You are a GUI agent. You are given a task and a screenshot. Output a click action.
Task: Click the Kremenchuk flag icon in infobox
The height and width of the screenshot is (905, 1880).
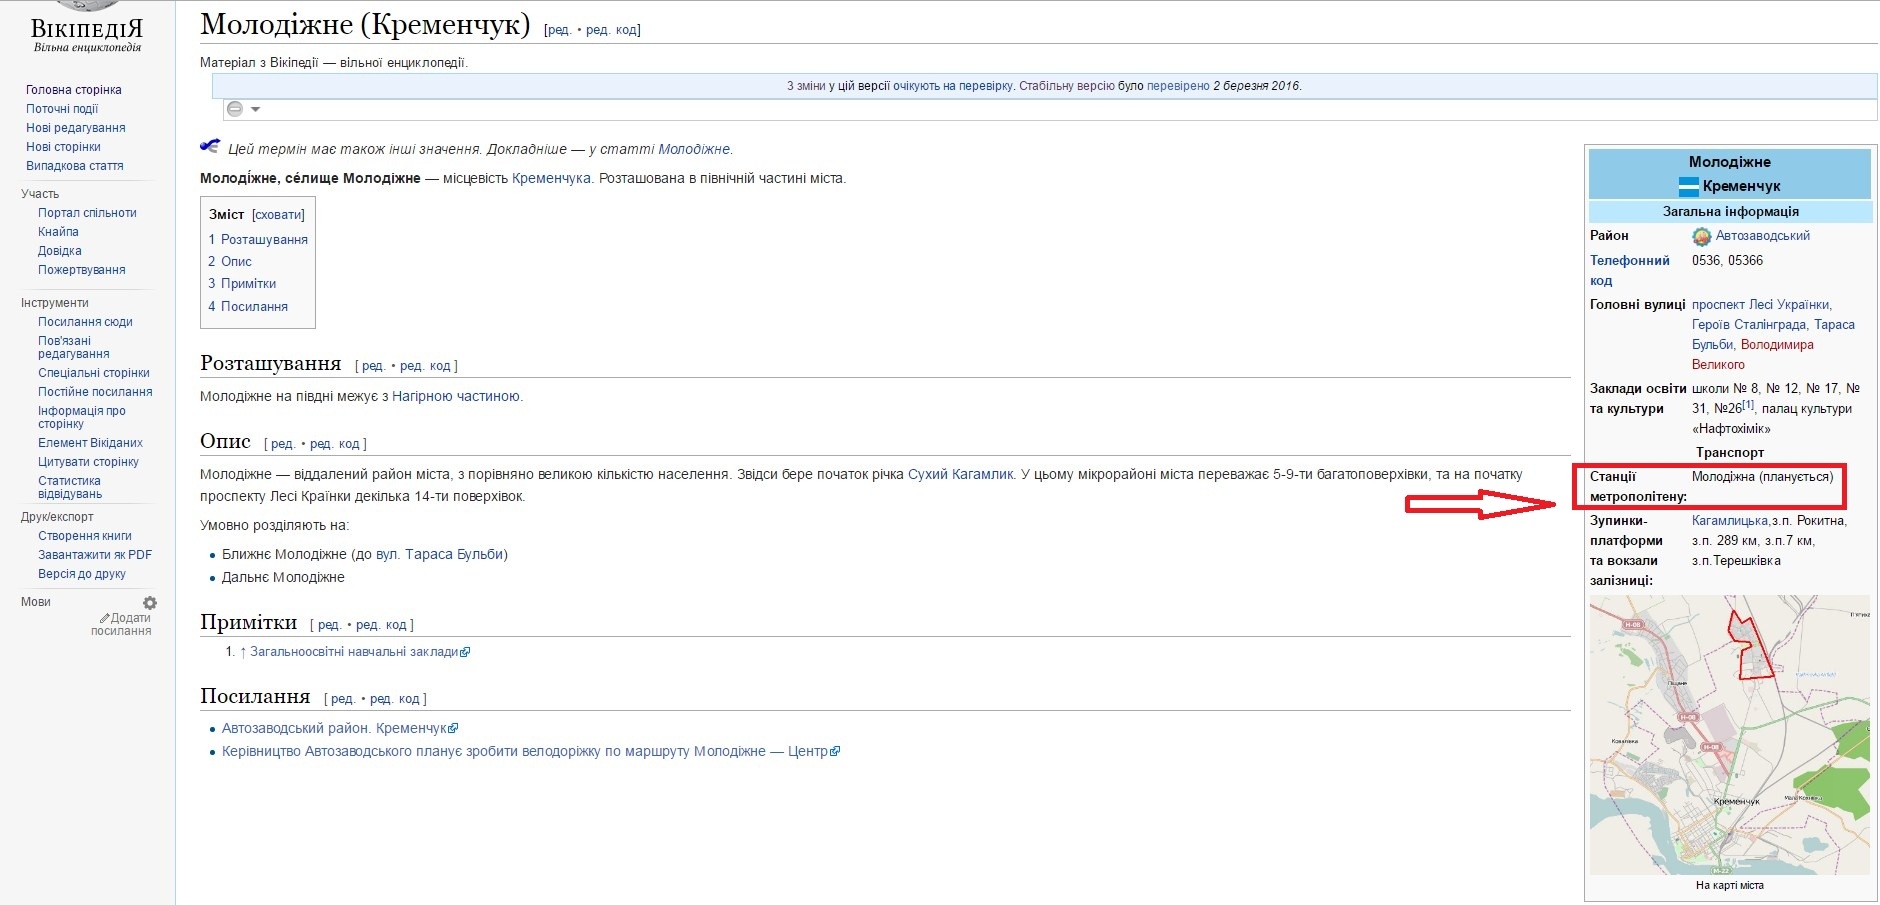point(1688,186)
